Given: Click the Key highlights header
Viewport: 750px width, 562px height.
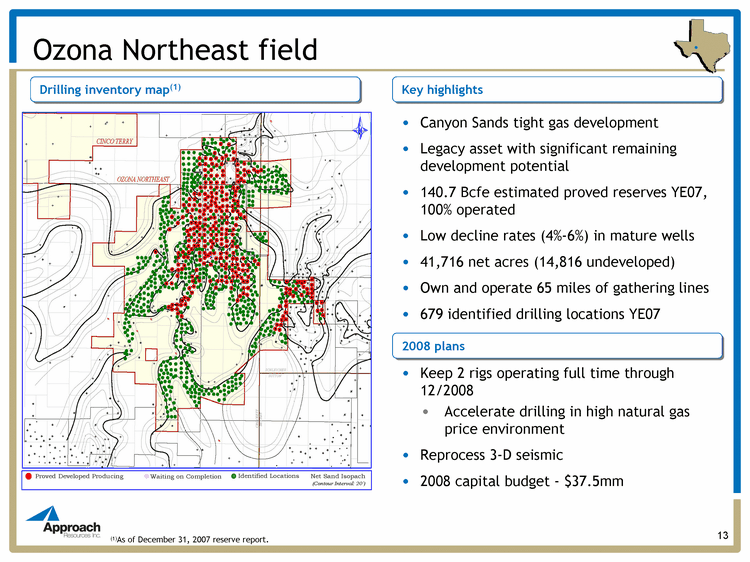Looking at the screenshot, I should coord(442,90).
